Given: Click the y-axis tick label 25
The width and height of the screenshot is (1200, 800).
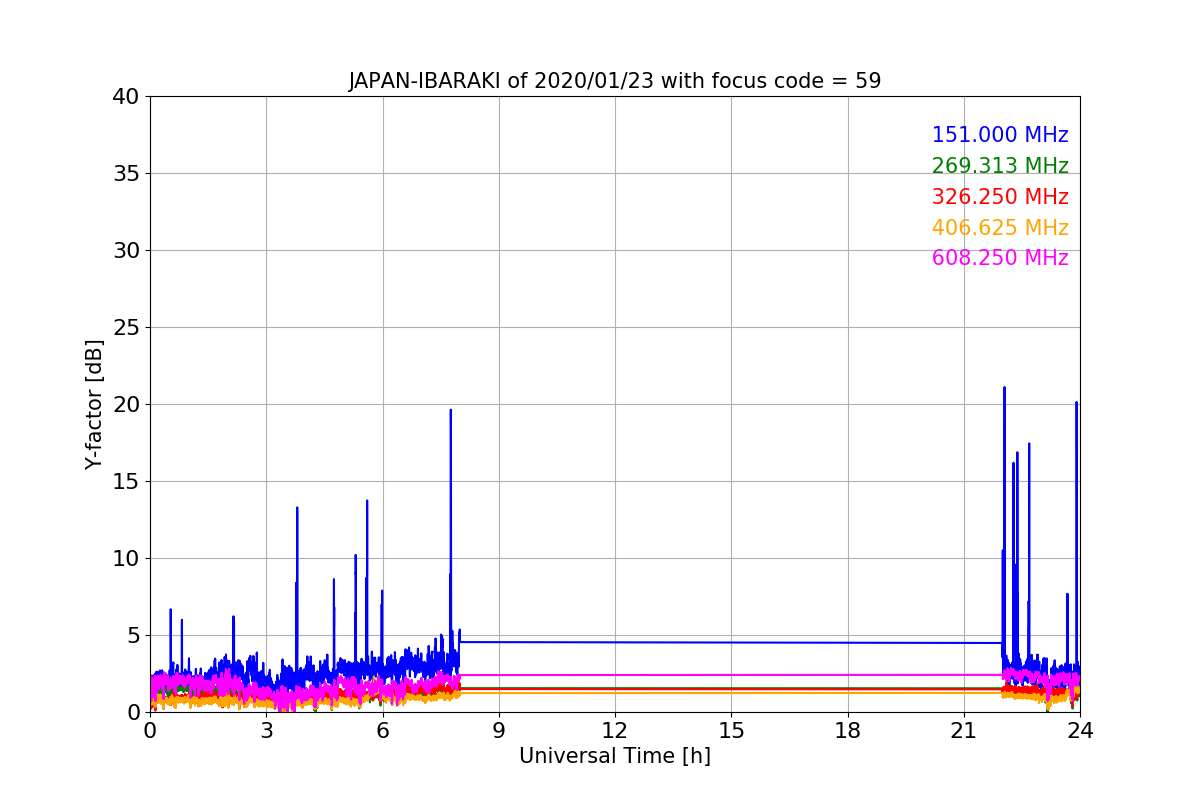Looking at the screenshot, I should (126, 328).
